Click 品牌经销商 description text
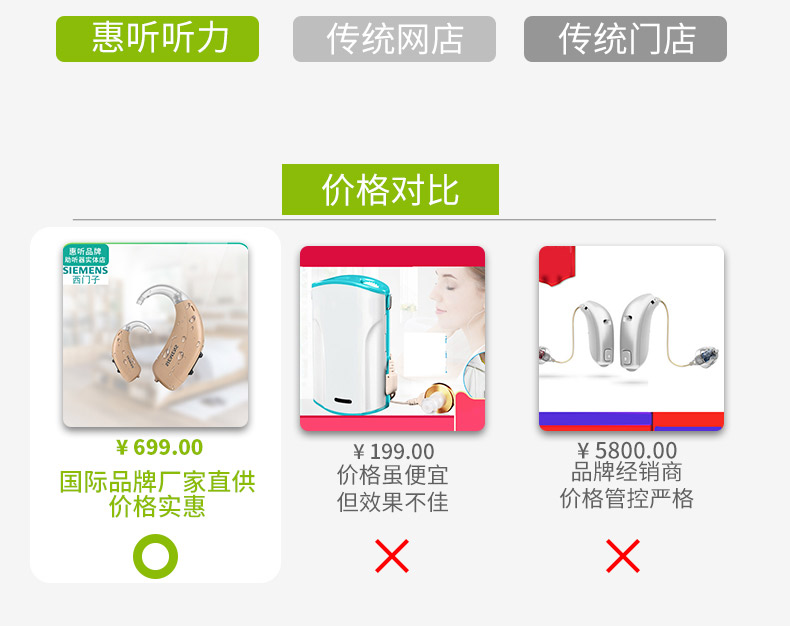790x626 pixels. (626, 472)
